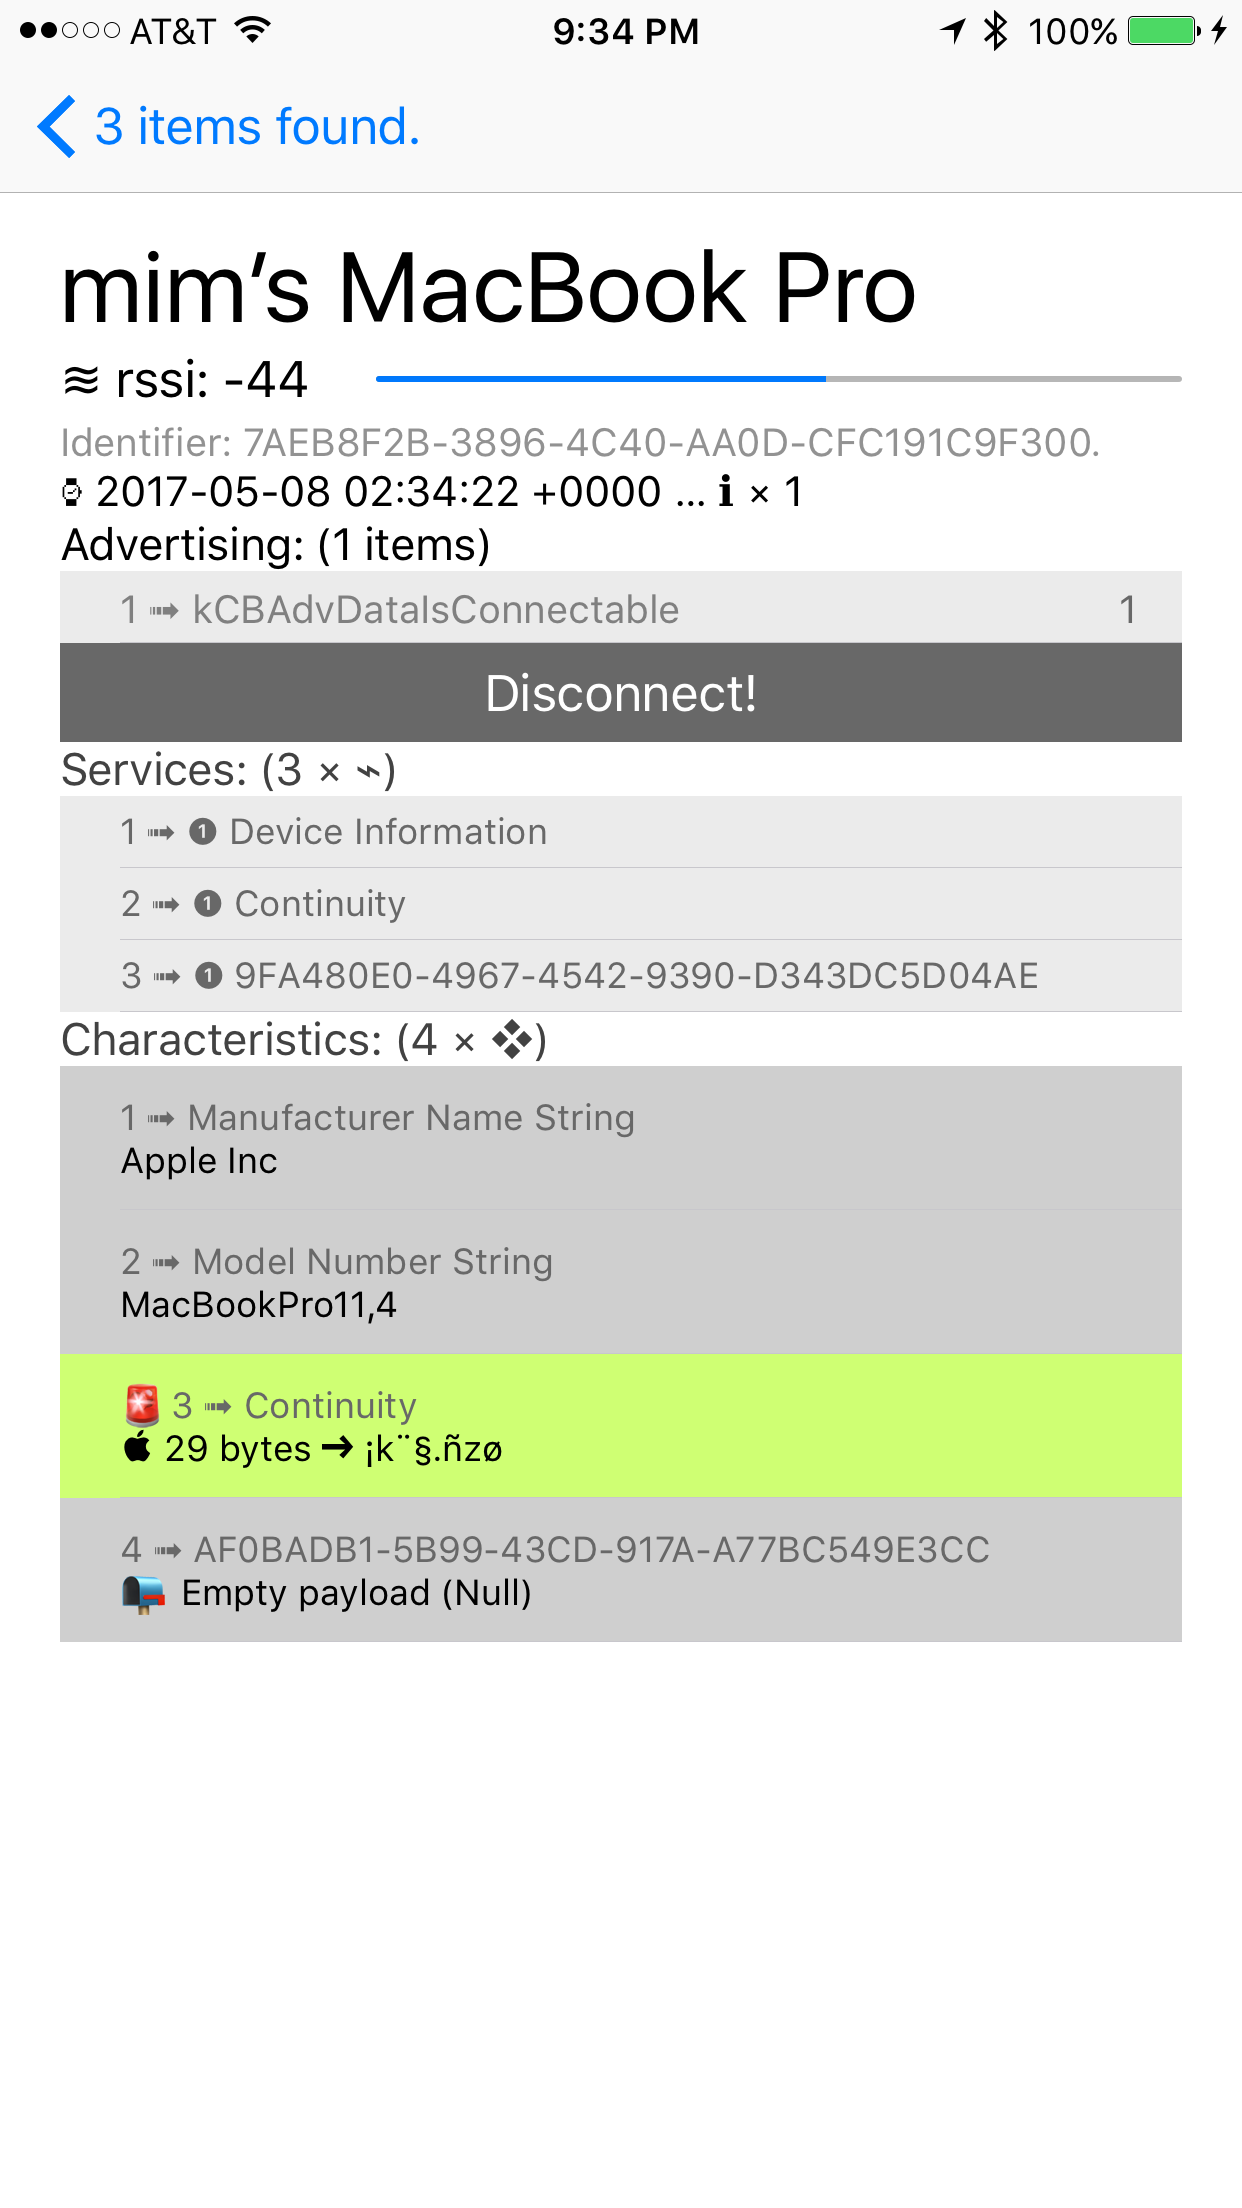Tap the back chevron in the navigation bar
Viewport: 1242px width, 2208px height.
click(x=57, y=126)
